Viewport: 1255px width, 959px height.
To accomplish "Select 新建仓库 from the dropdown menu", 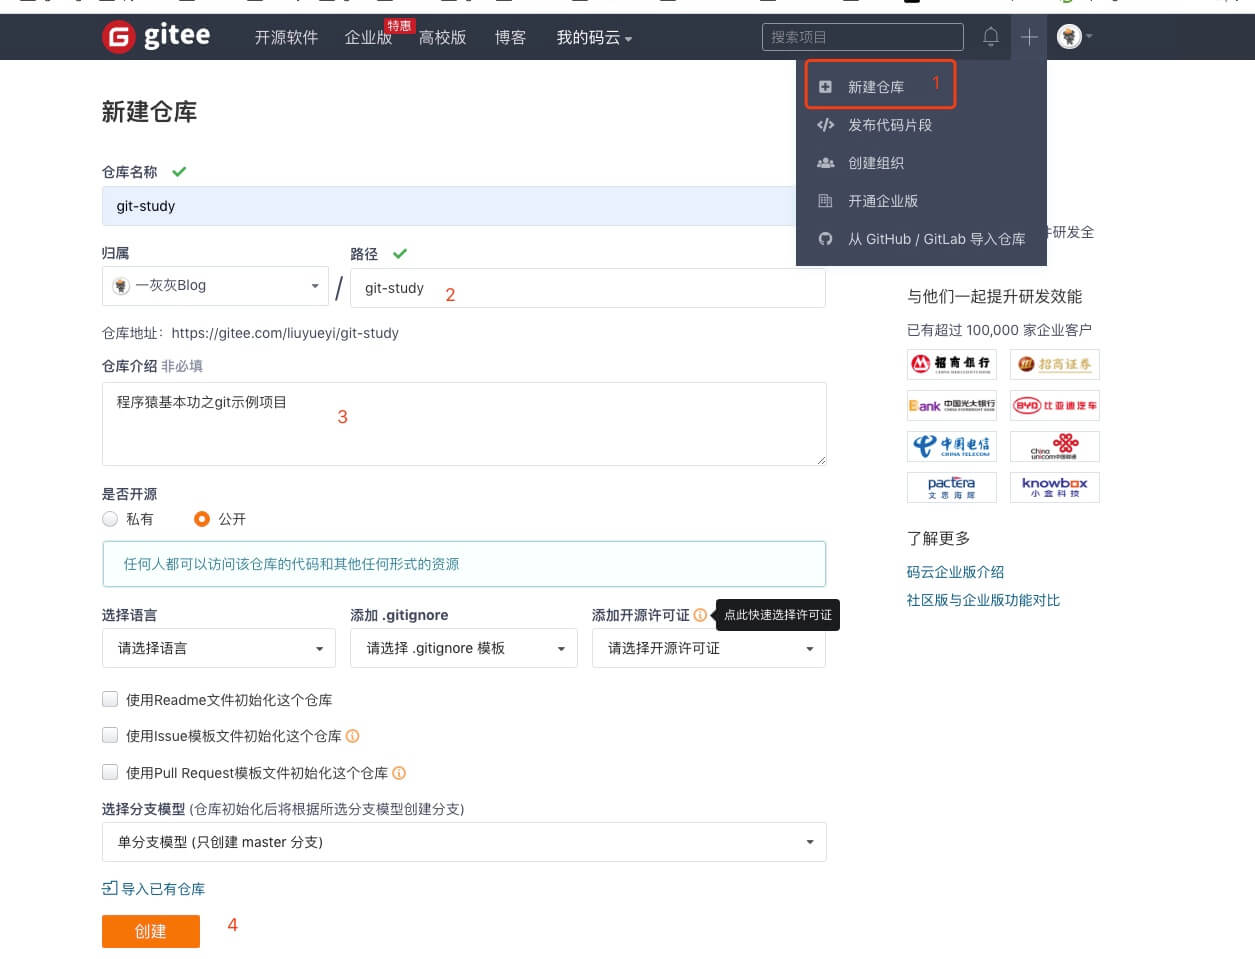I will (876, 87).
